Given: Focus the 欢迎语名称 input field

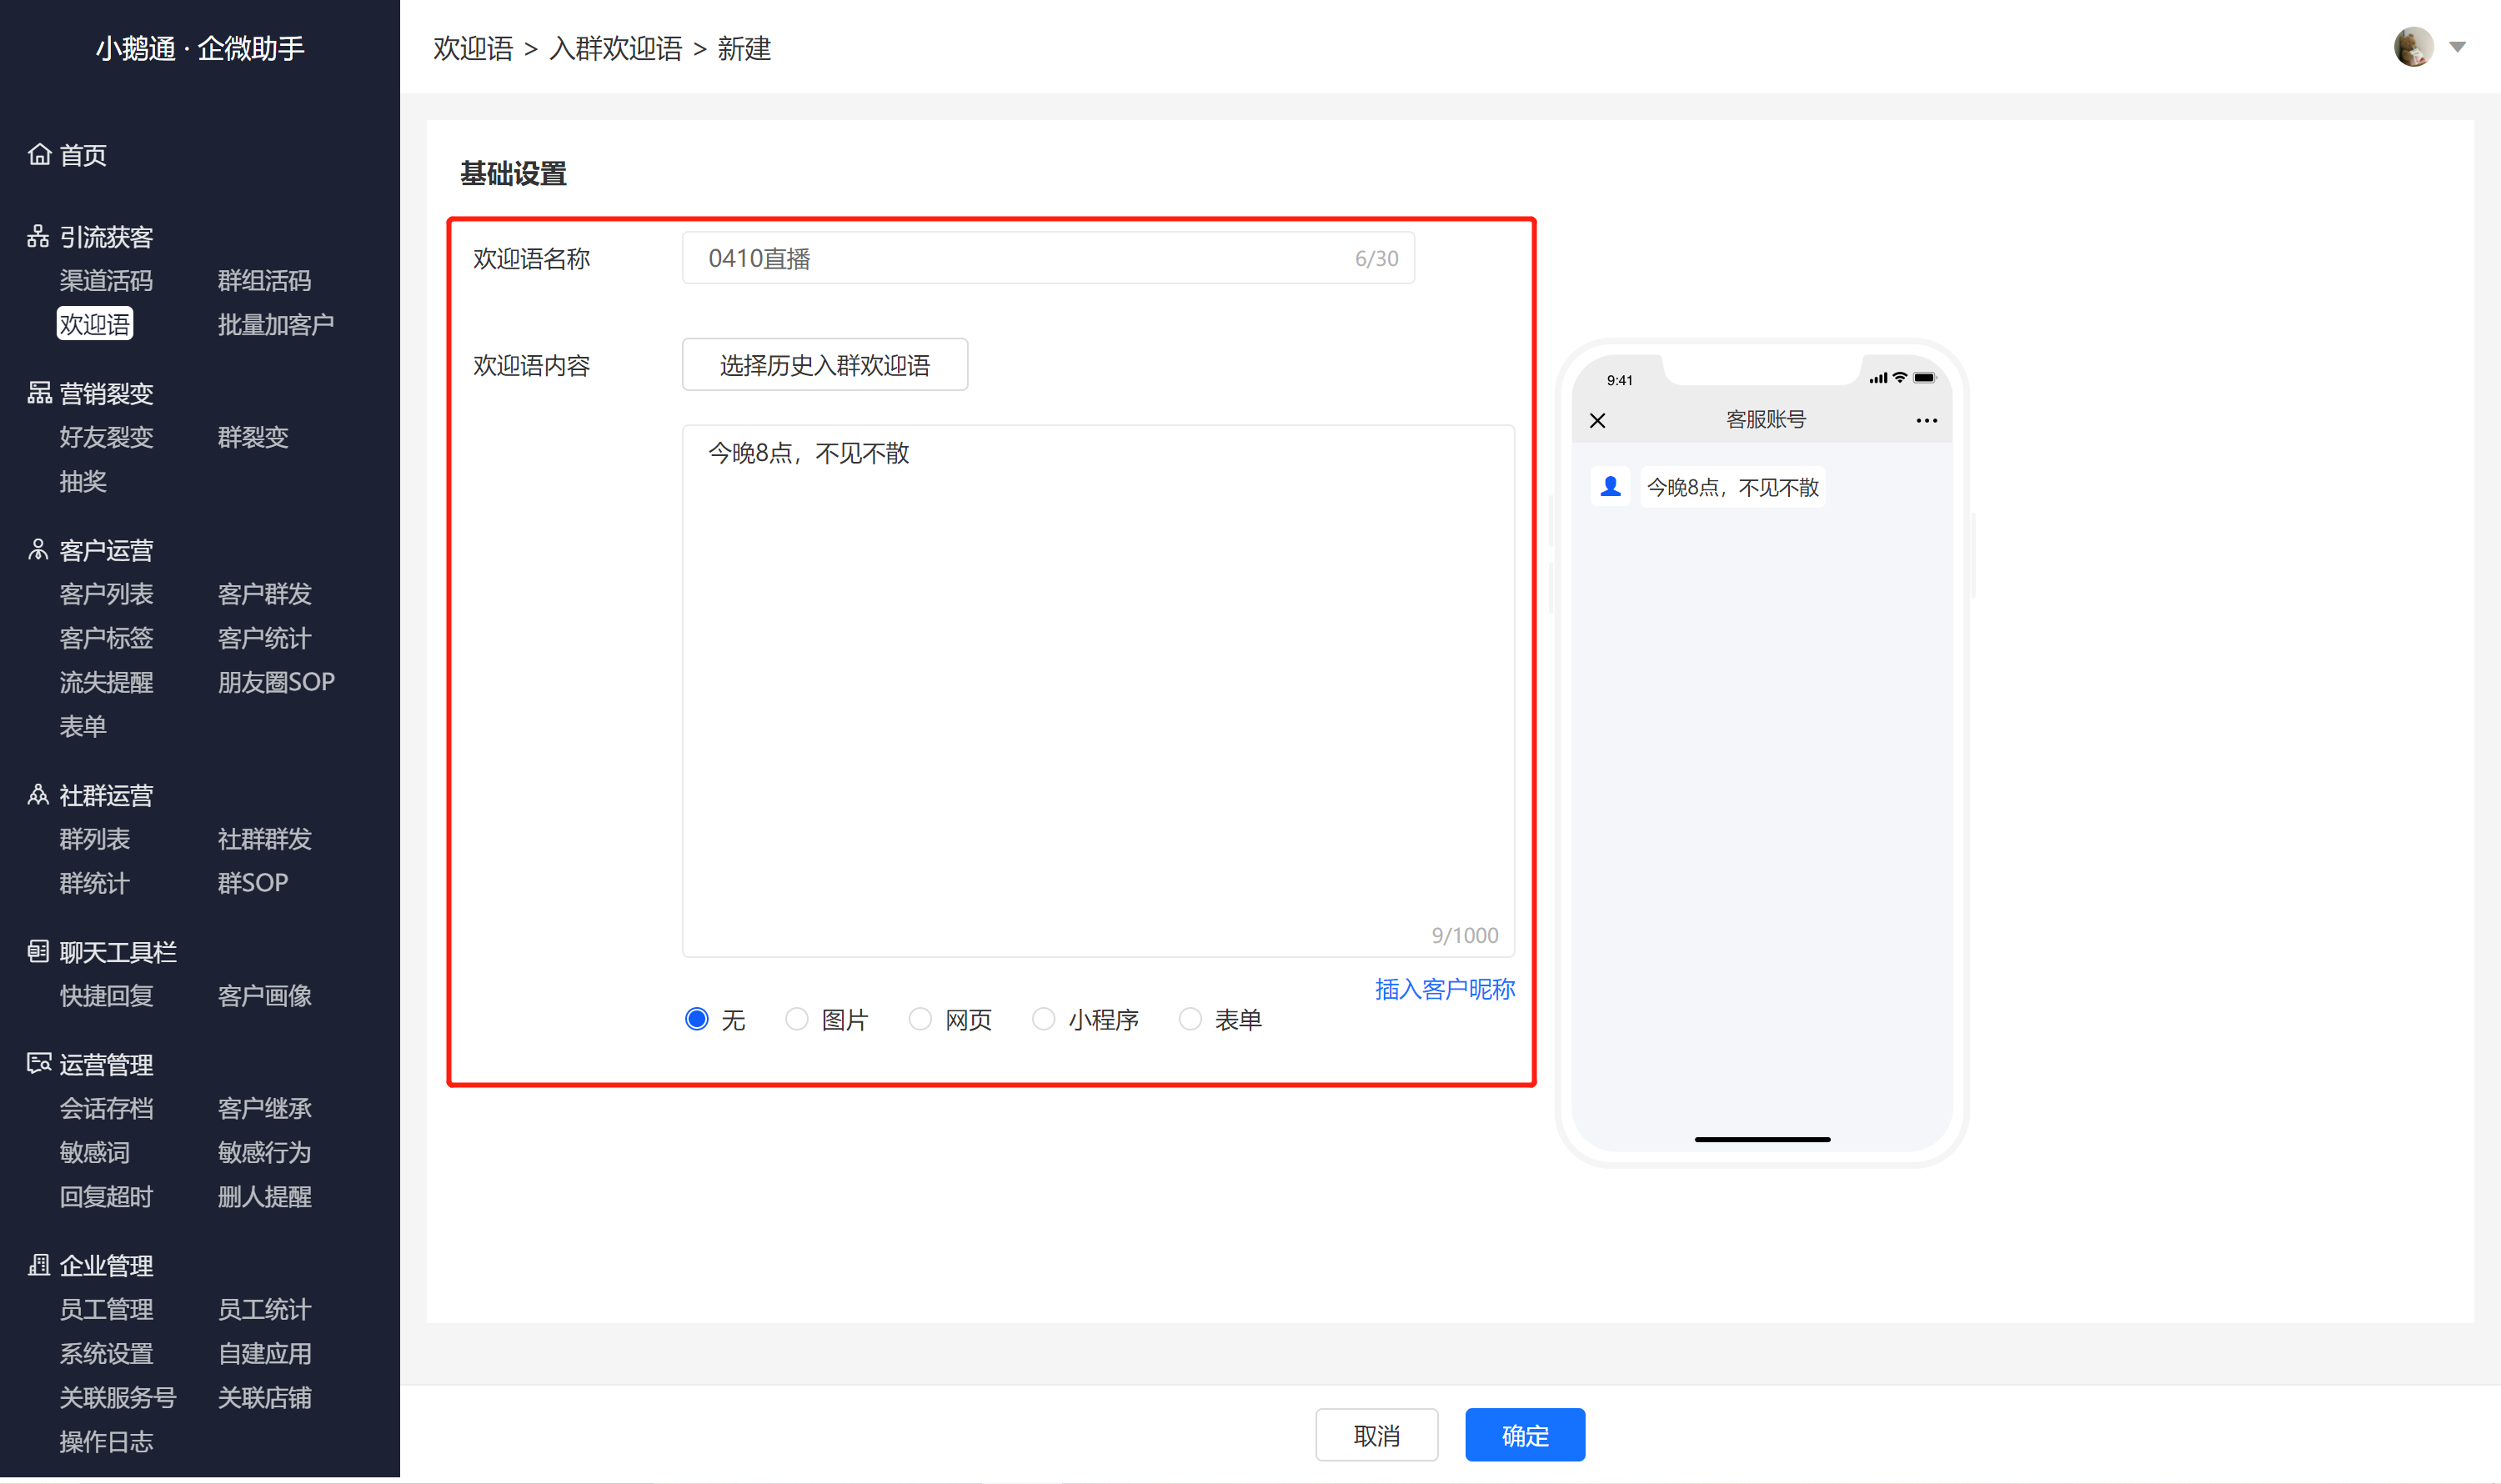Looking at the screenshot, I should click(x=1048, y=258).
